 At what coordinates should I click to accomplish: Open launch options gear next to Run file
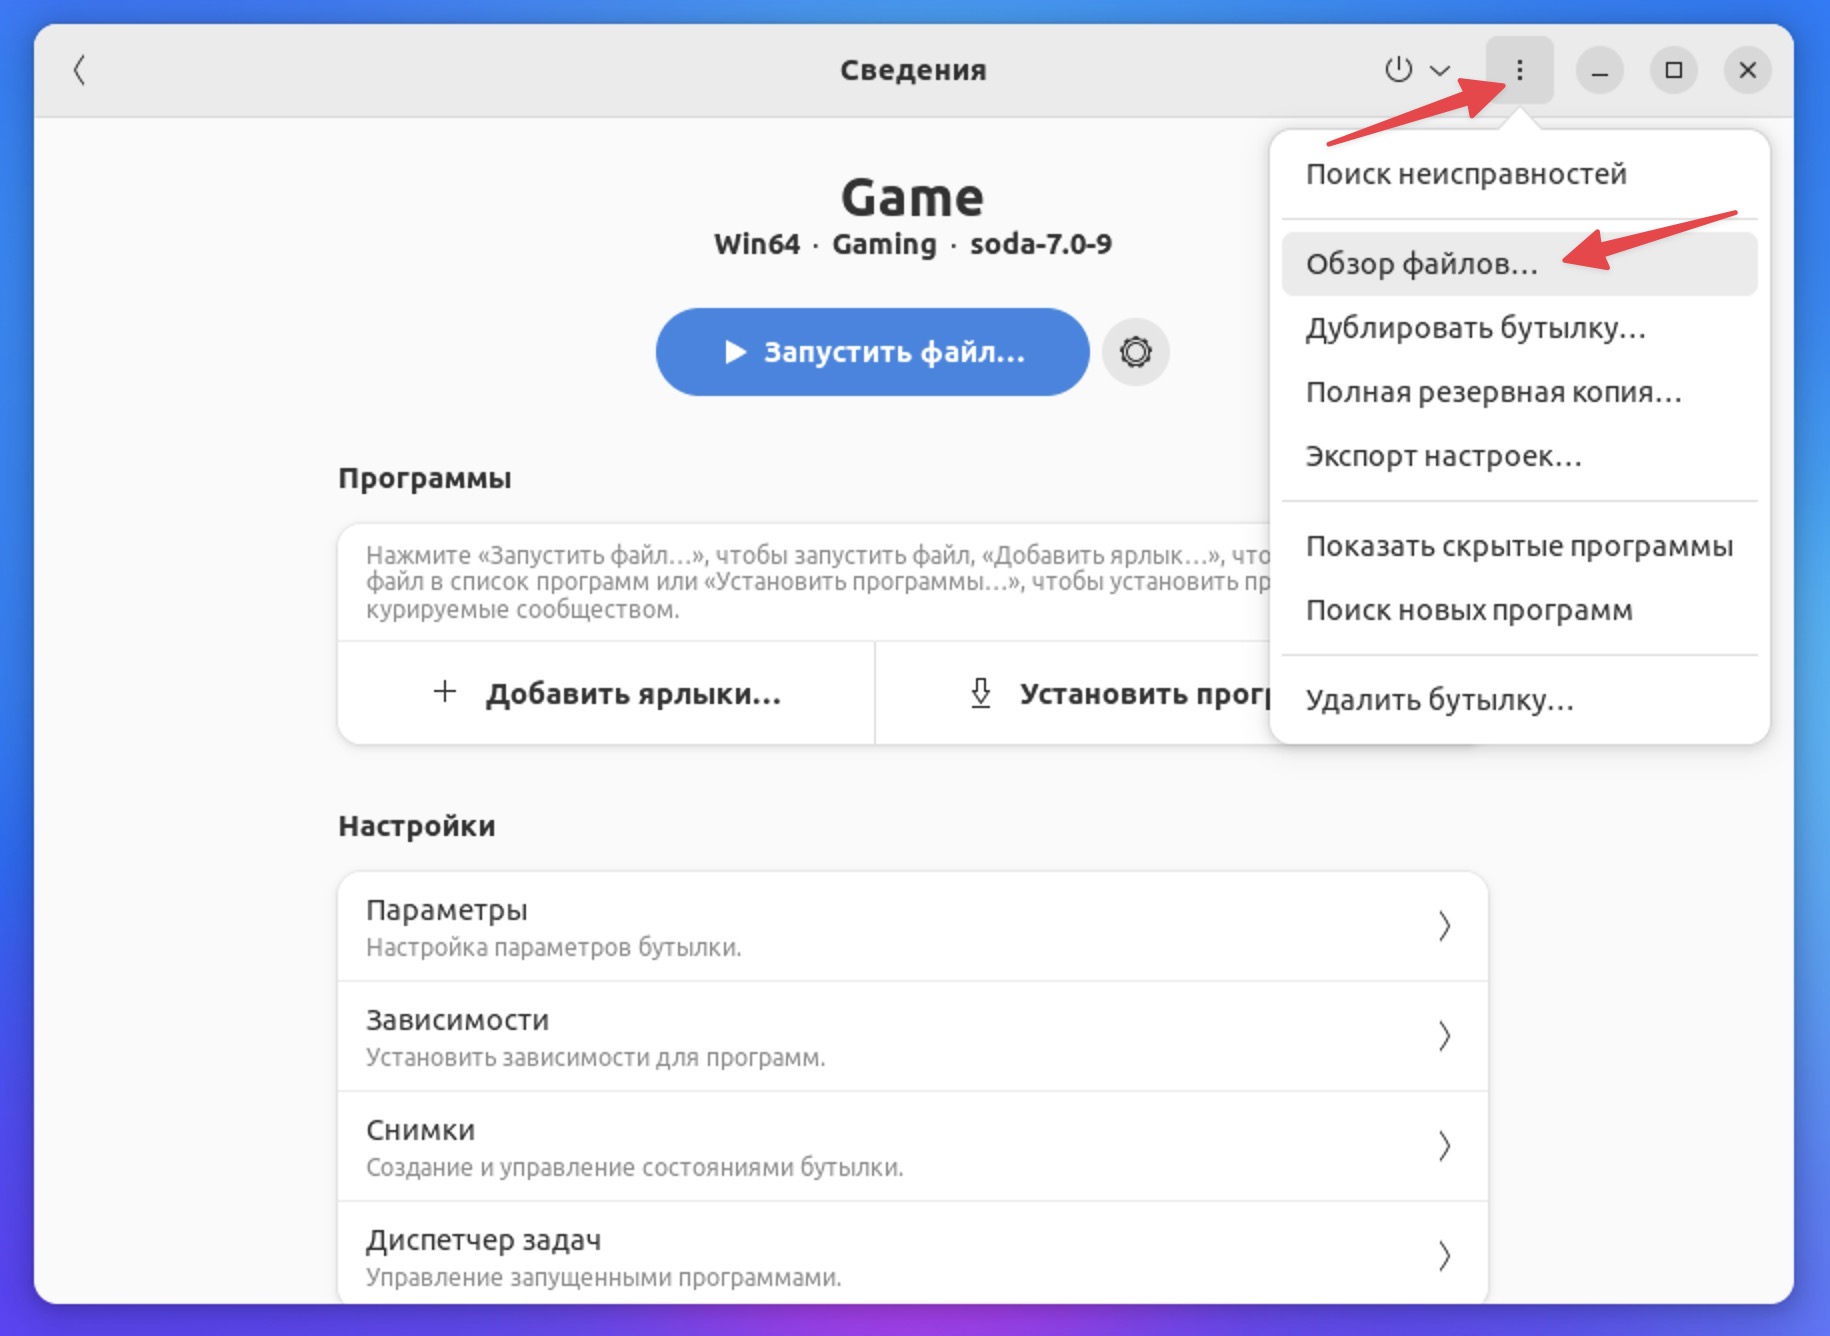click(x=1136, y=352)
